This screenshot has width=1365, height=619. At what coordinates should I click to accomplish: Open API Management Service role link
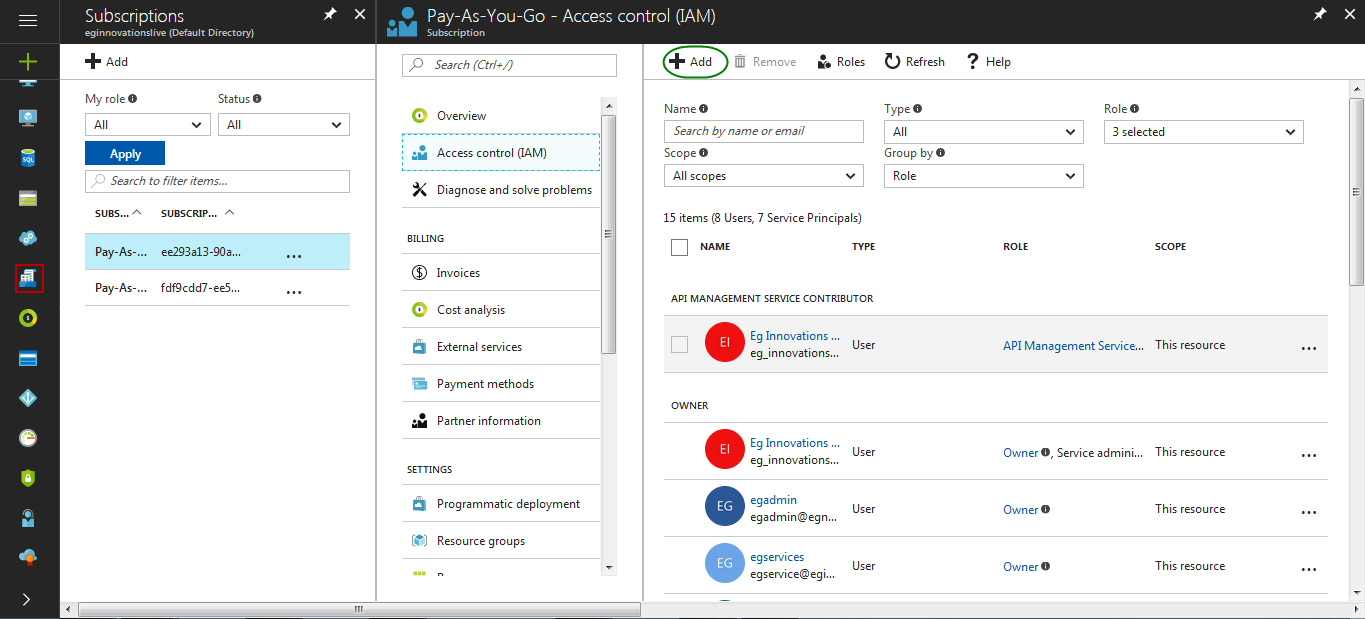point(1073,346)
